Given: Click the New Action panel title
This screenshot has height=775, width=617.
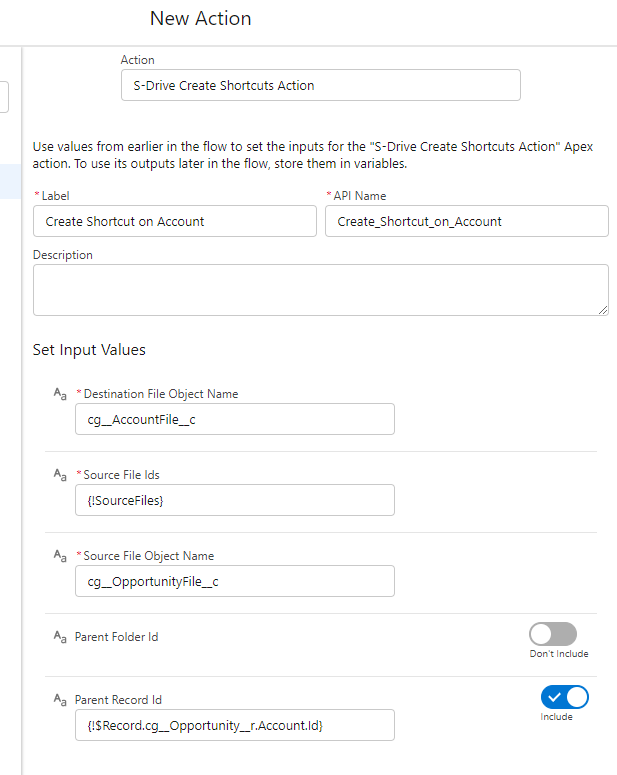Looking at the screenshot, I should tap(201, 19).
